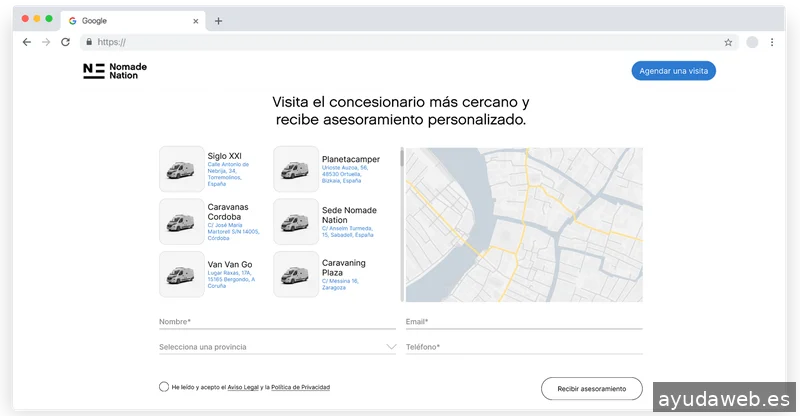The width and height of the screenshot is (800, 416).
Task: Click the Siglo XXI dealer name
Action: [224, 156]
